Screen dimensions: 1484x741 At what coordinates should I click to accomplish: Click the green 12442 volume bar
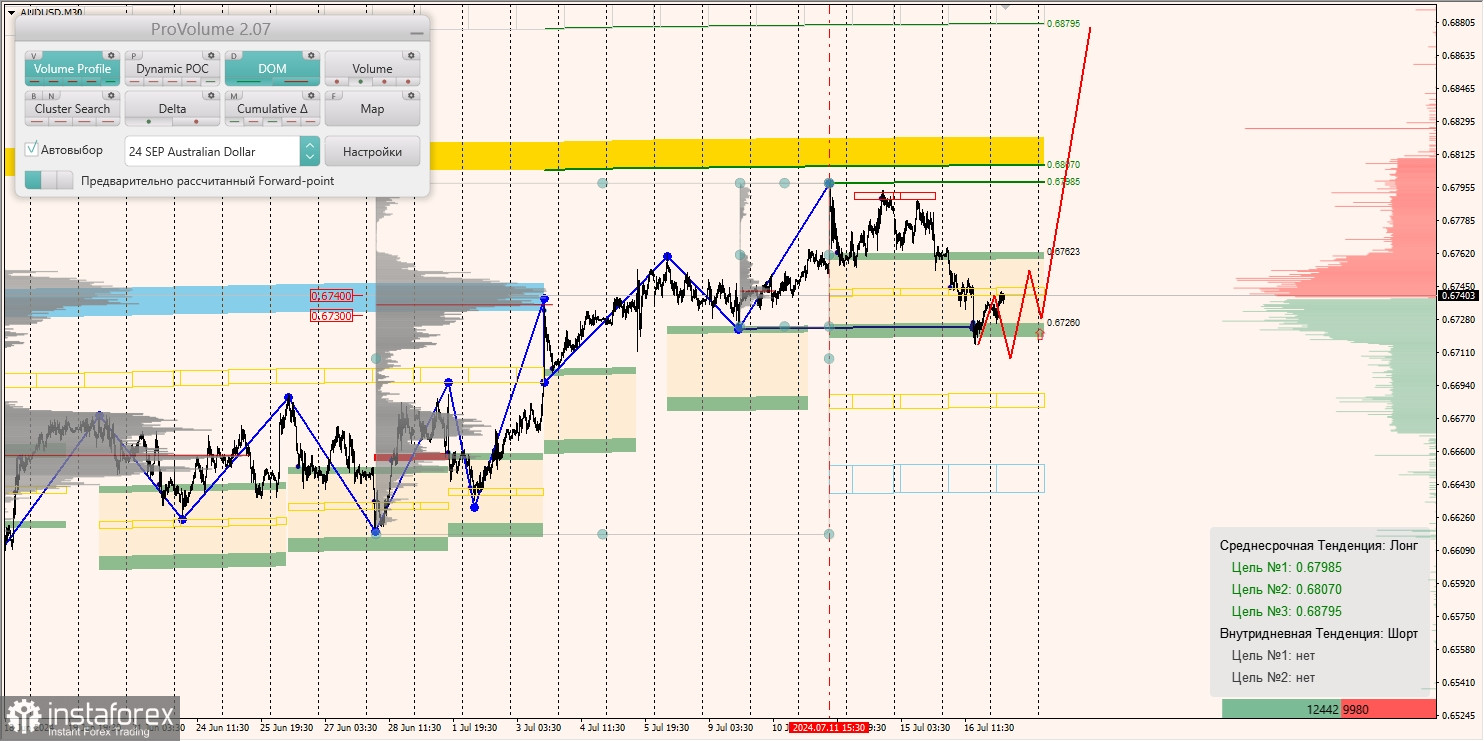point(1281,709)
